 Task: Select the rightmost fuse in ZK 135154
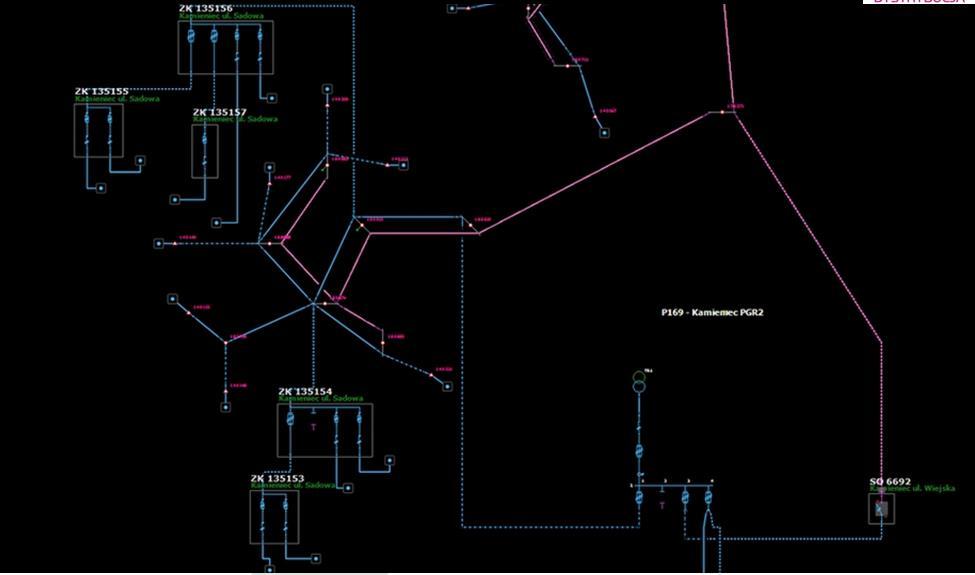pos(359,418)
